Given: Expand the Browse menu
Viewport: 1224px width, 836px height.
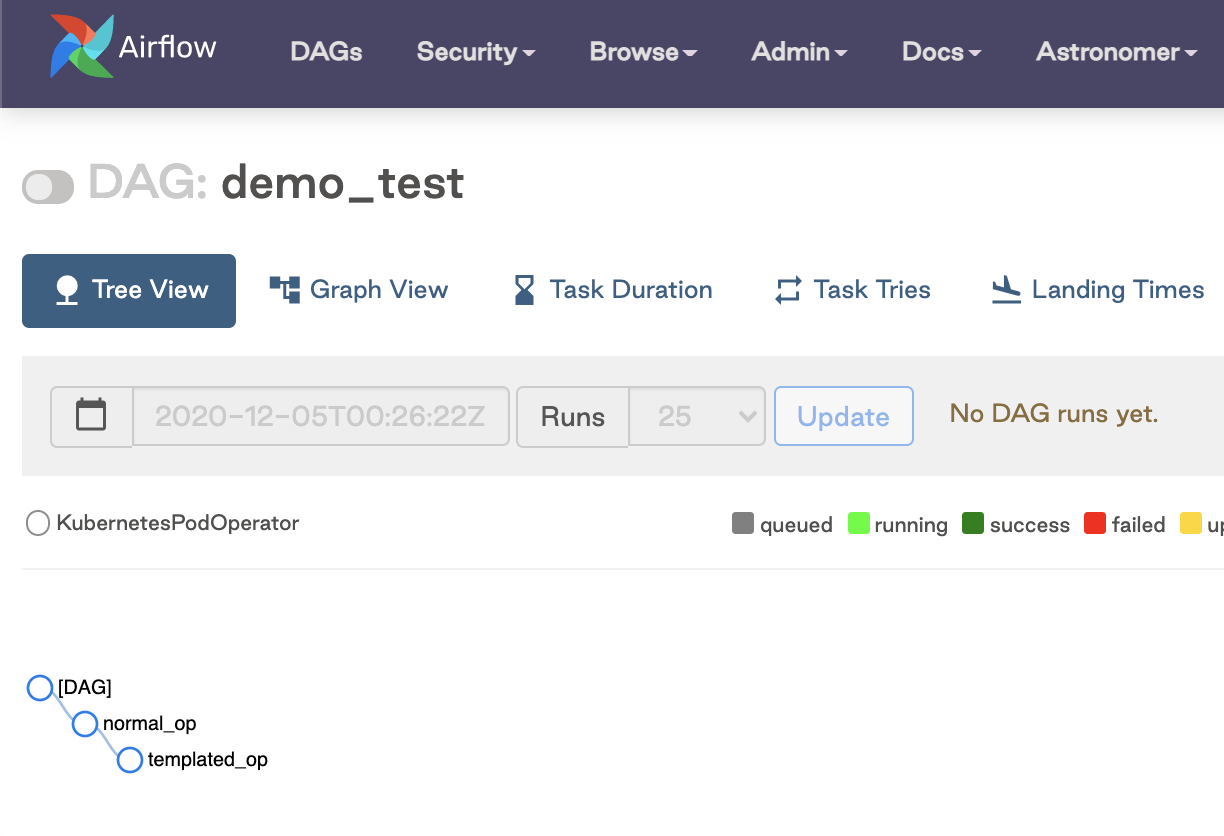Looking at the screenshot, I should pos(643,52).
